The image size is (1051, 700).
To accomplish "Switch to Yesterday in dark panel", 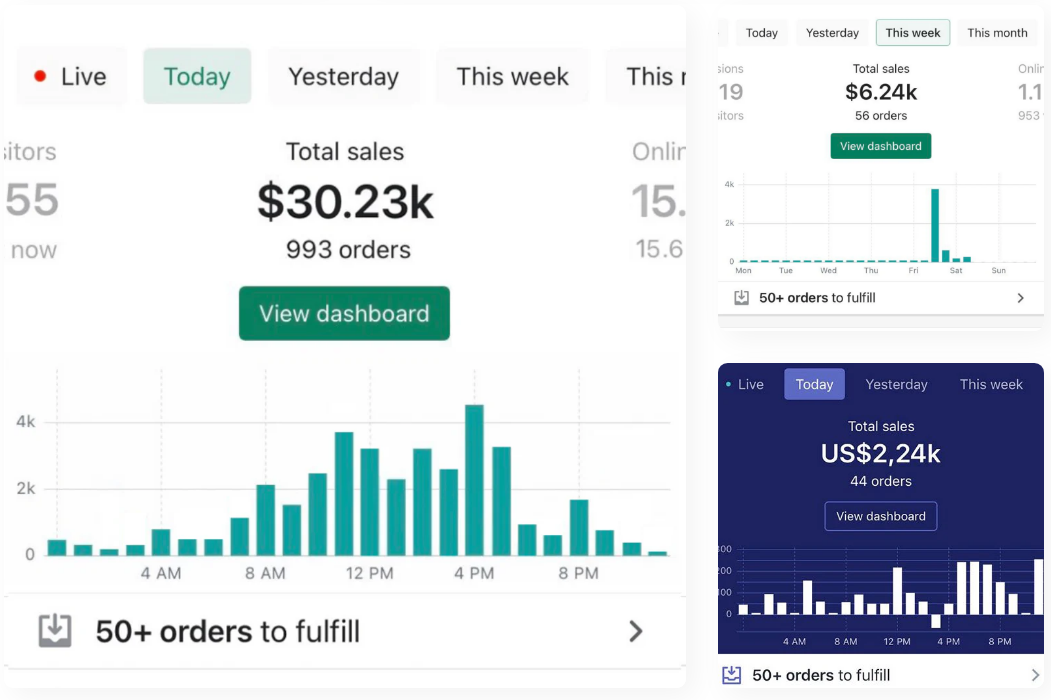I will (896, 384).
